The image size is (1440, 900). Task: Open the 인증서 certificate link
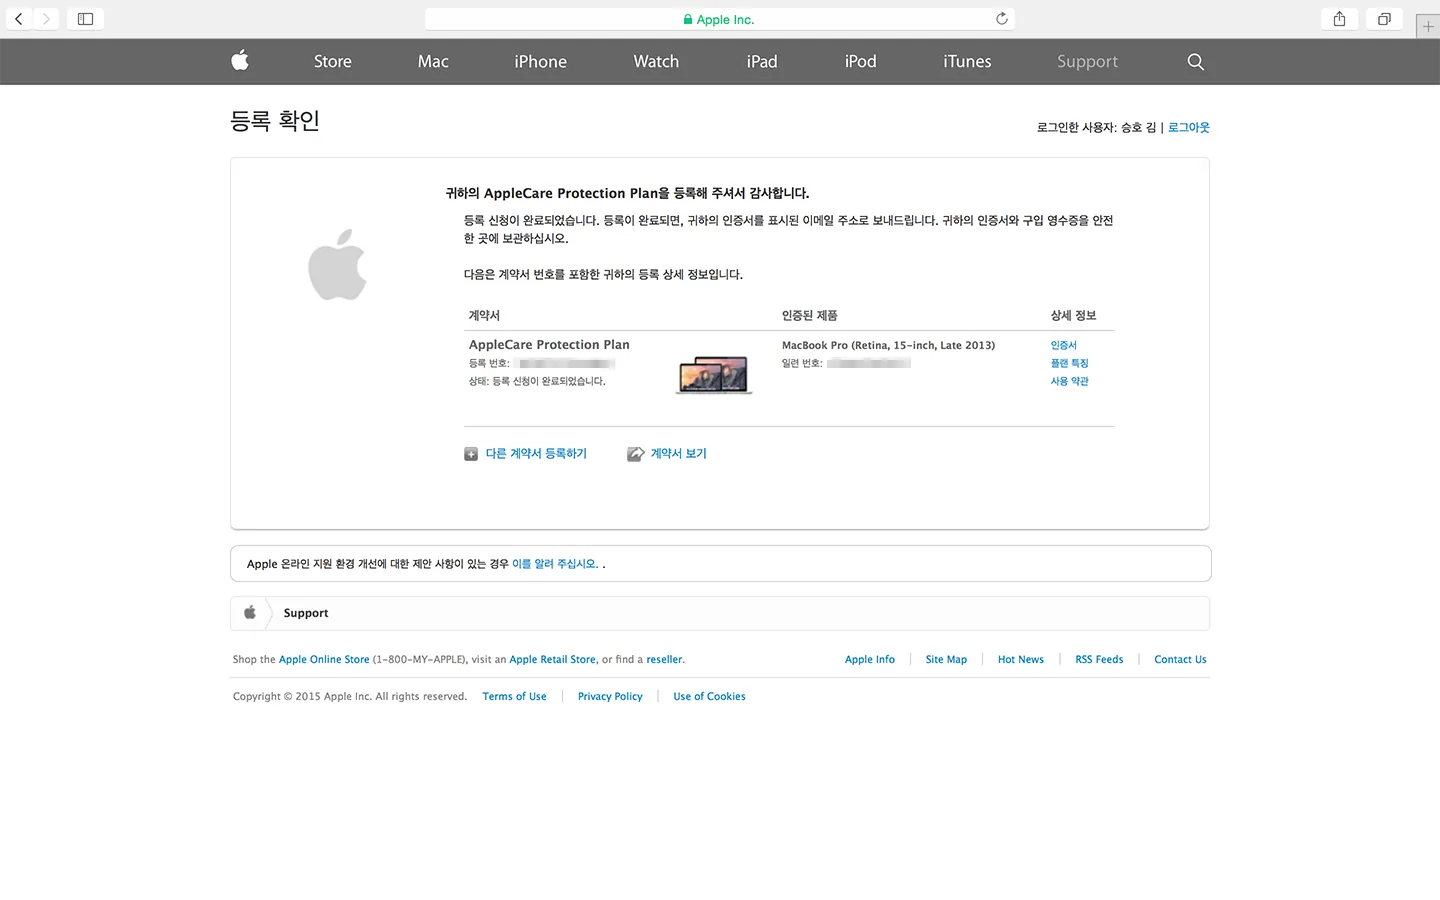1063,345
